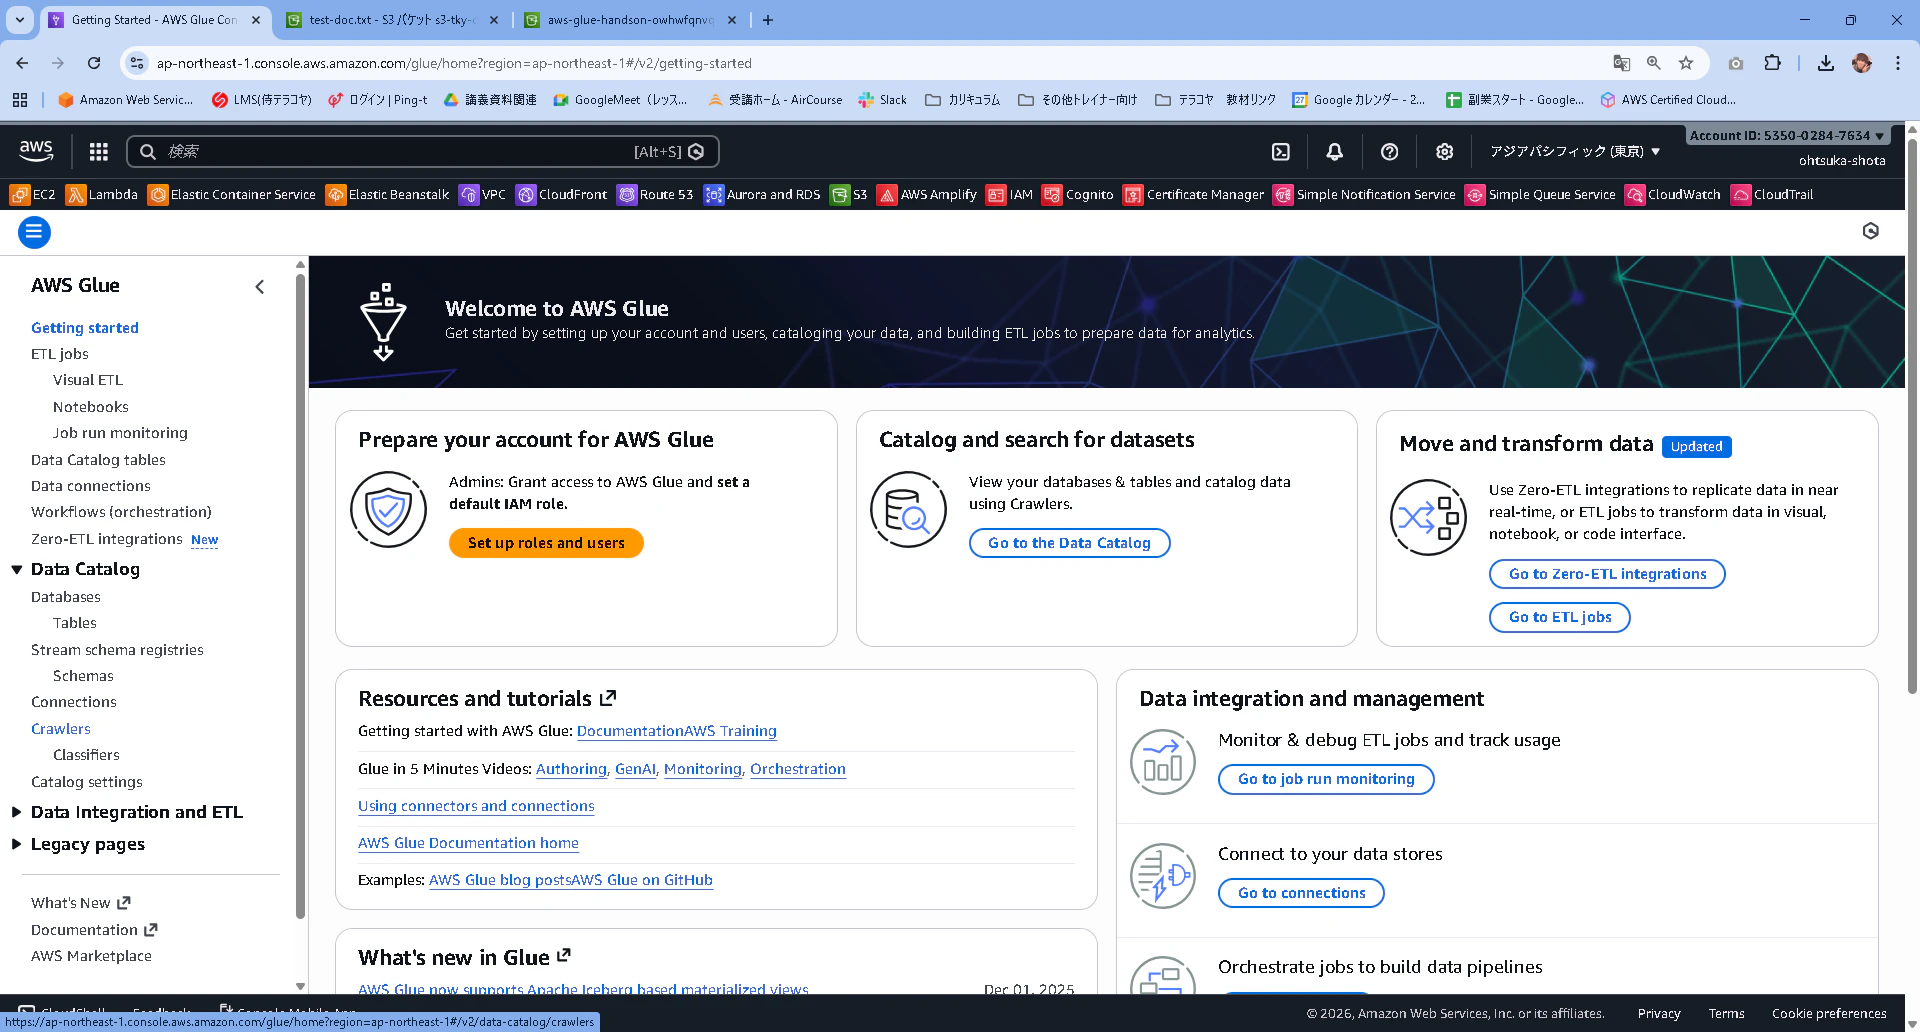This screenshot has height=1032, width=1920.
Task: Open Chrome three-dot menu
Action: point(1897,63)
